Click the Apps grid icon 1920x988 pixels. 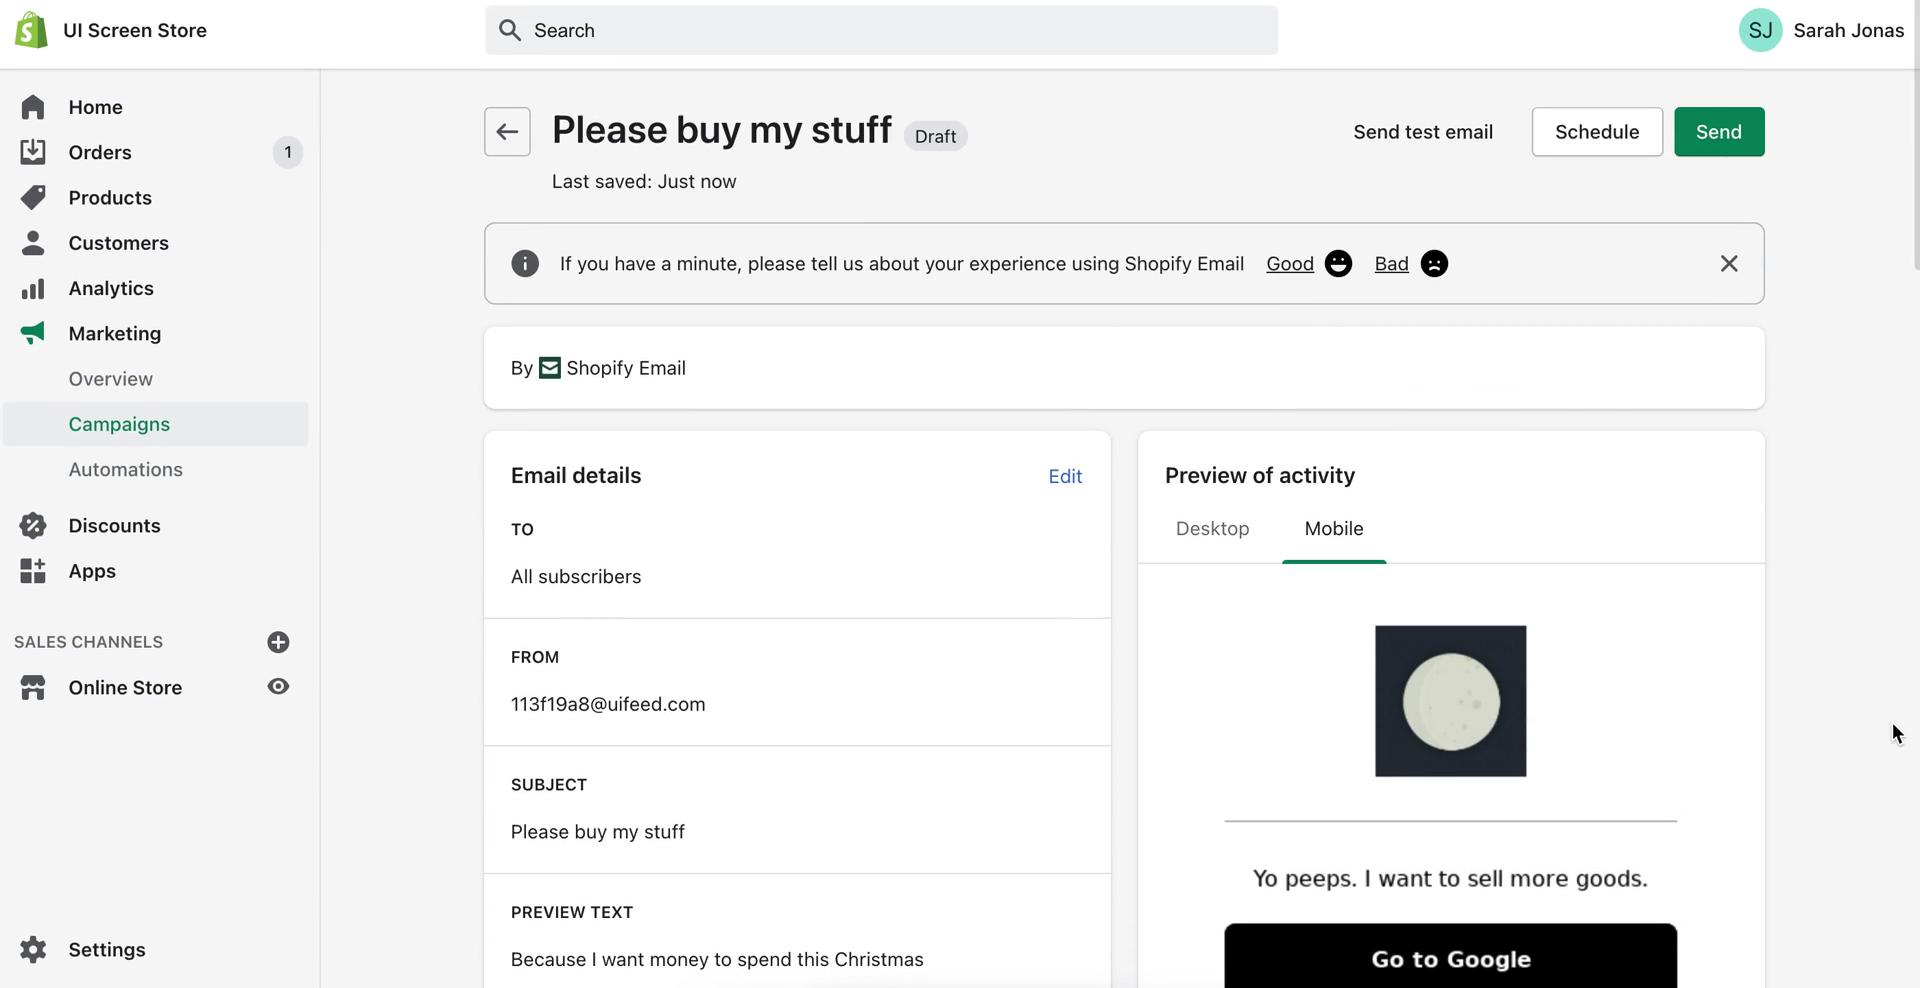(x=33, y=571)
